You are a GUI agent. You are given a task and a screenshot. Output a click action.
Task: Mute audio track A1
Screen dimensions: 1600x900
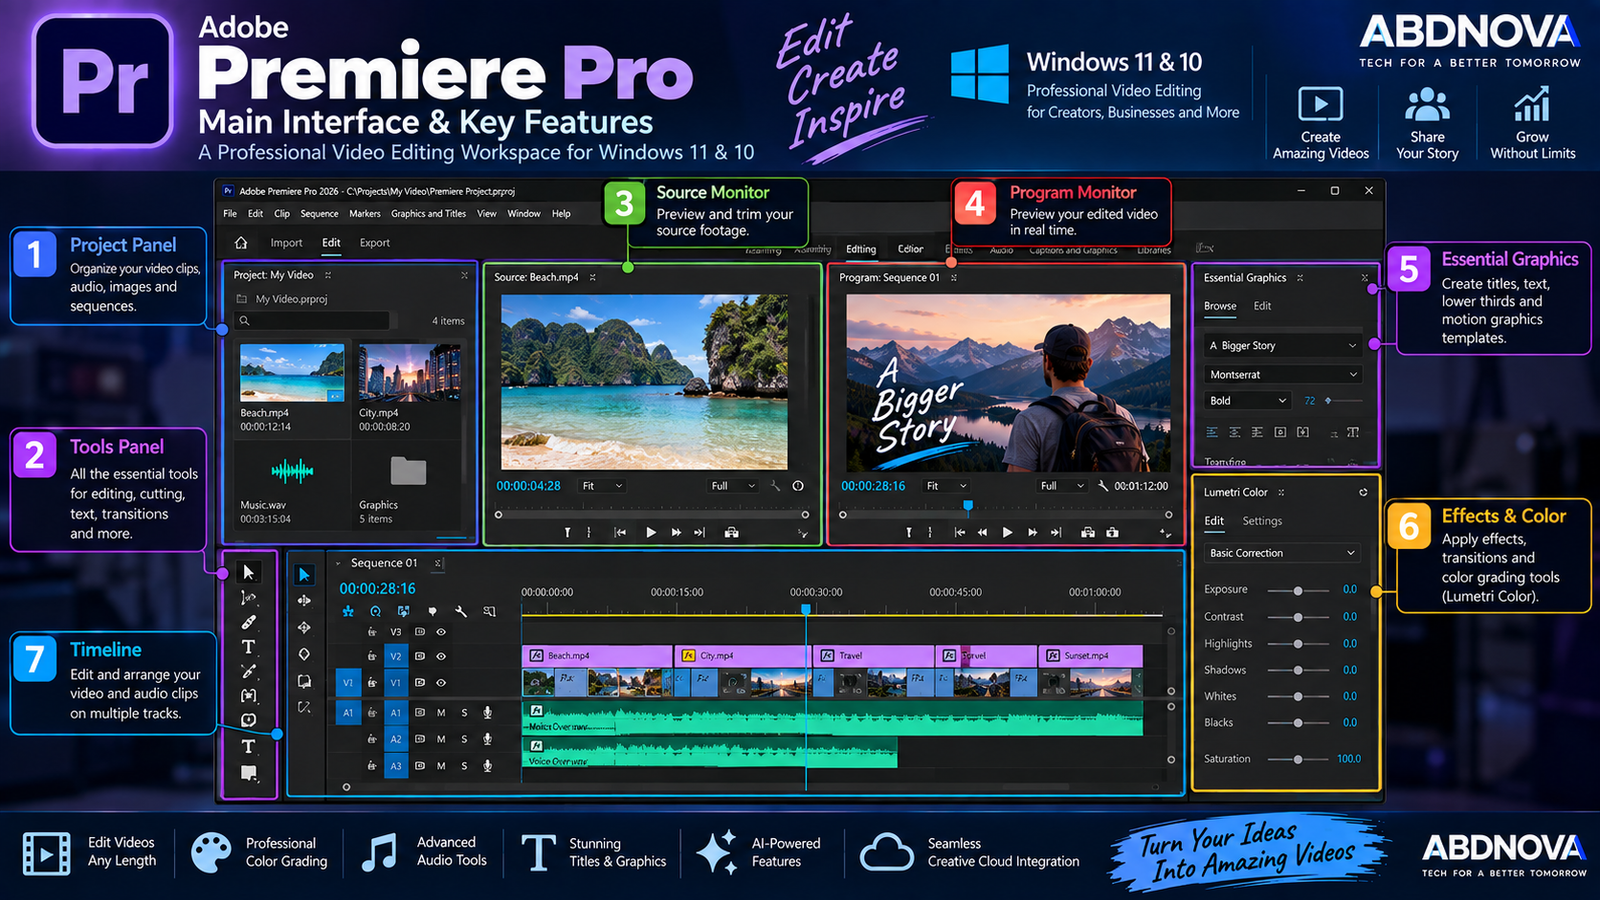pyautogui.click(x=441, y=713)
